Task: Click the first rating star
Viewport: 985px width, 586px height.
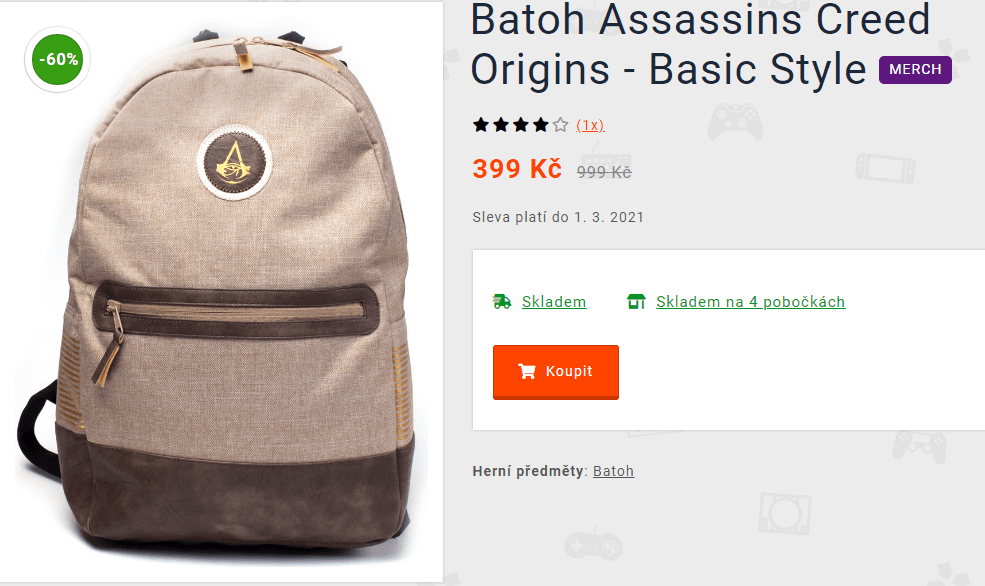Action: 481,125
